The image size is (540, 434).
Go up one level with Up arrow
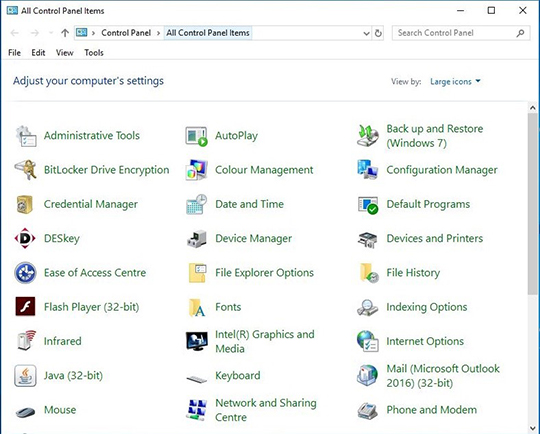[x=65, y=33]
